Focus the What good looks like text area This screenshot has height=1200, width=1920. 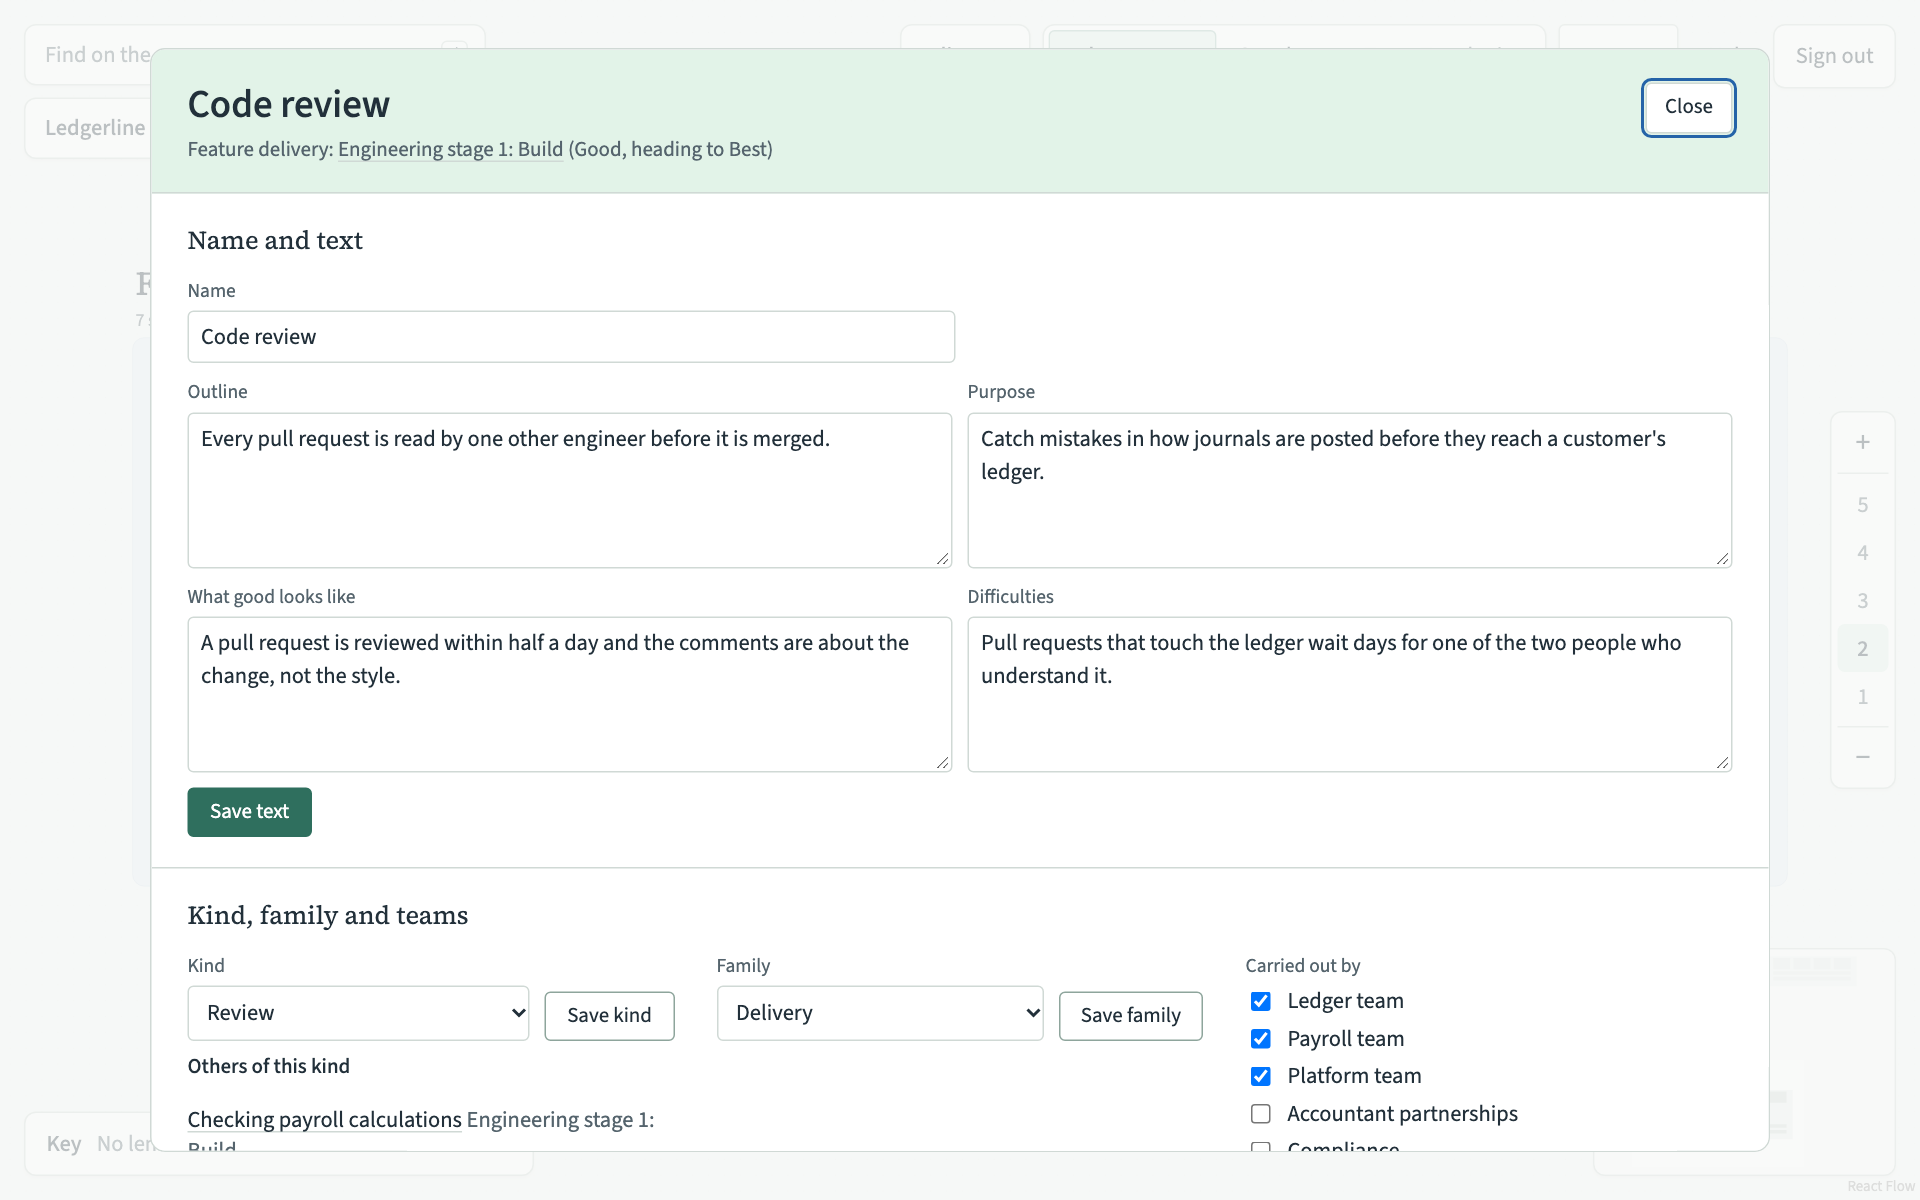pyautogui.click(x=570, y=694)
